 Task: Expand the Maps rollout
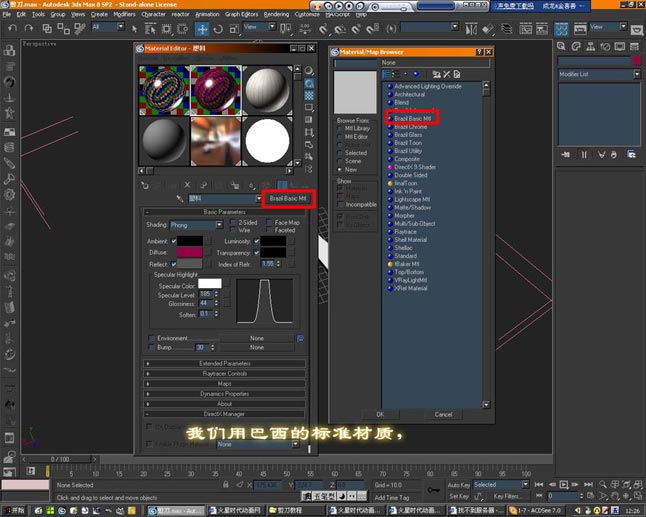225,384
